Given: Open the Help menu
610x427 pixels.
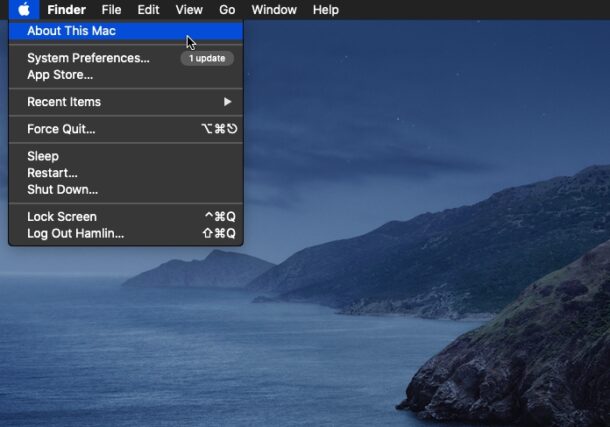Looking at the screenshot, I should tap(326, 10).
